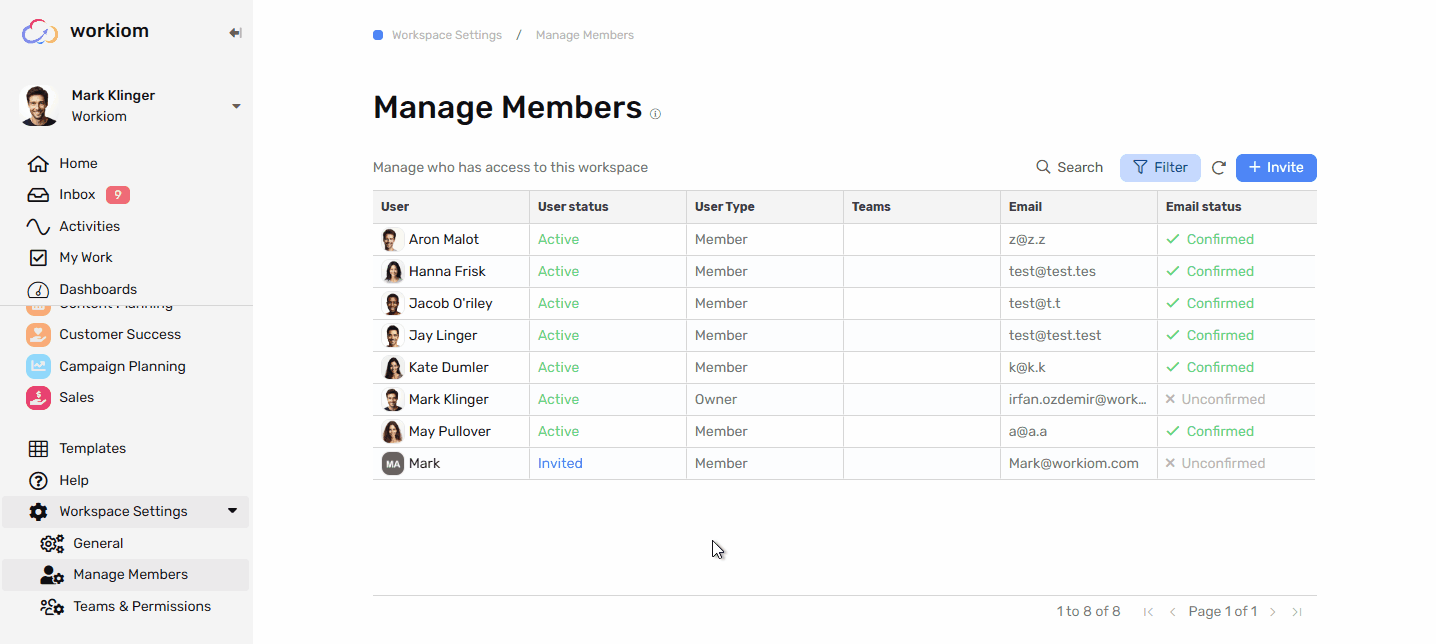The image size is (1436, 644).
Task: Open the Sales app in sidebar
Action: click(75, 397)
